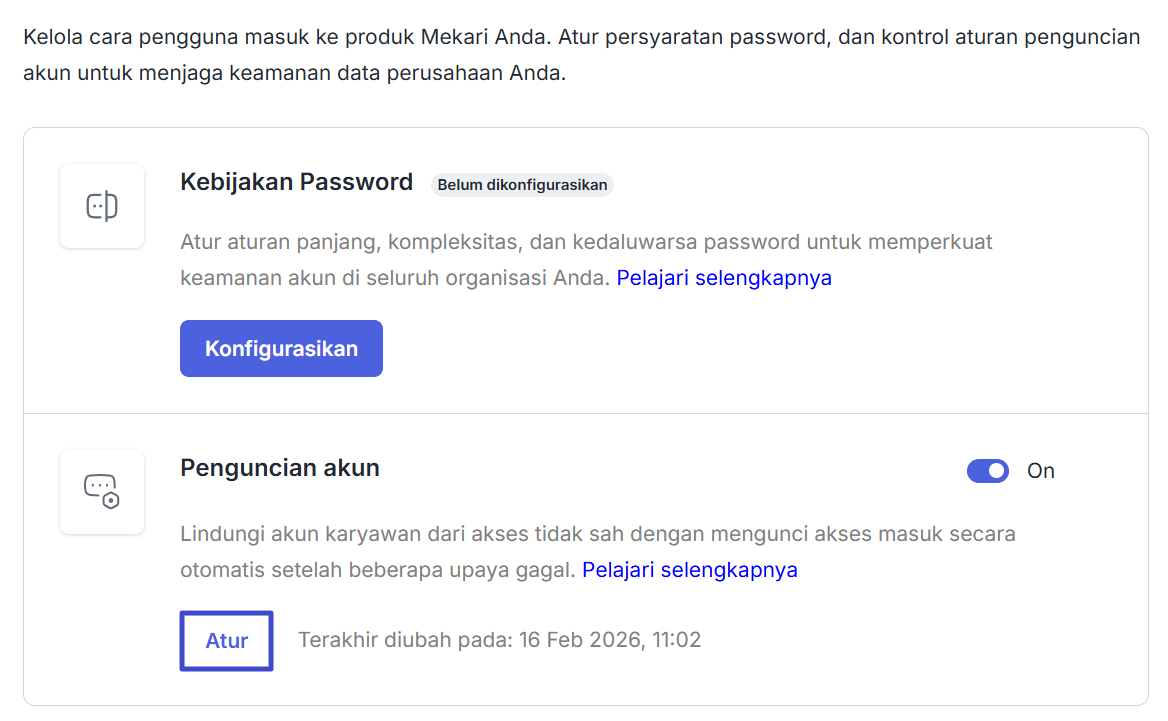Click the Belum dikonfigurasikan badge
The image size is (1168, 721).
coord(522,185)
